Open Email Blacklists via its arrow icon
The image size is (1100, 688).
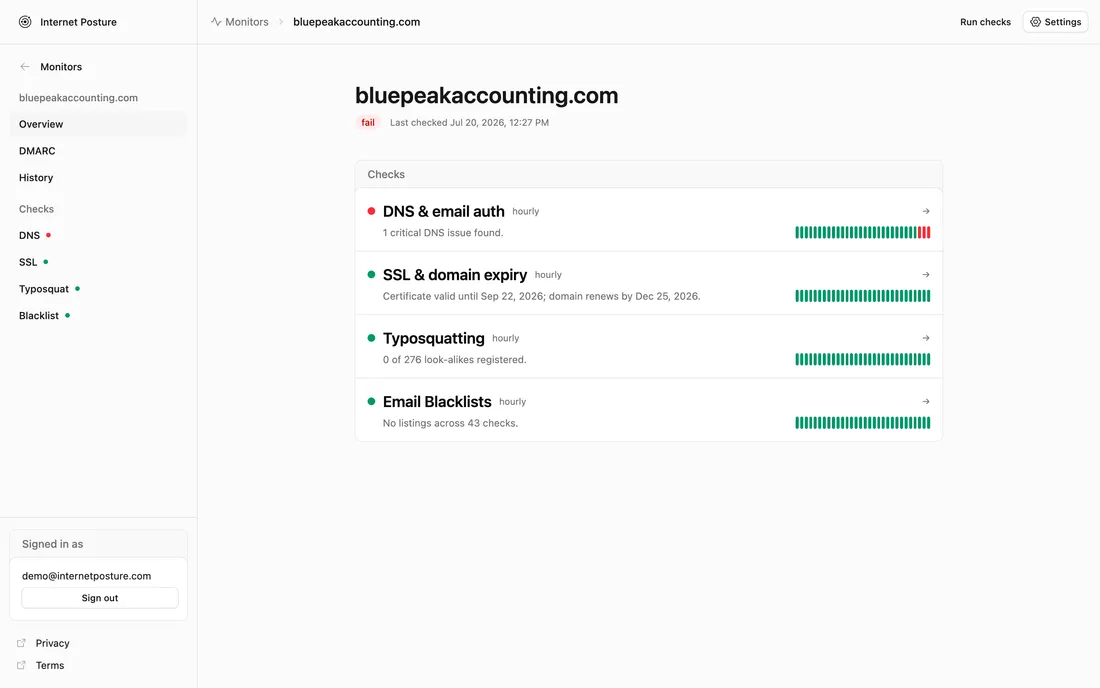click(x=926, y=402)
